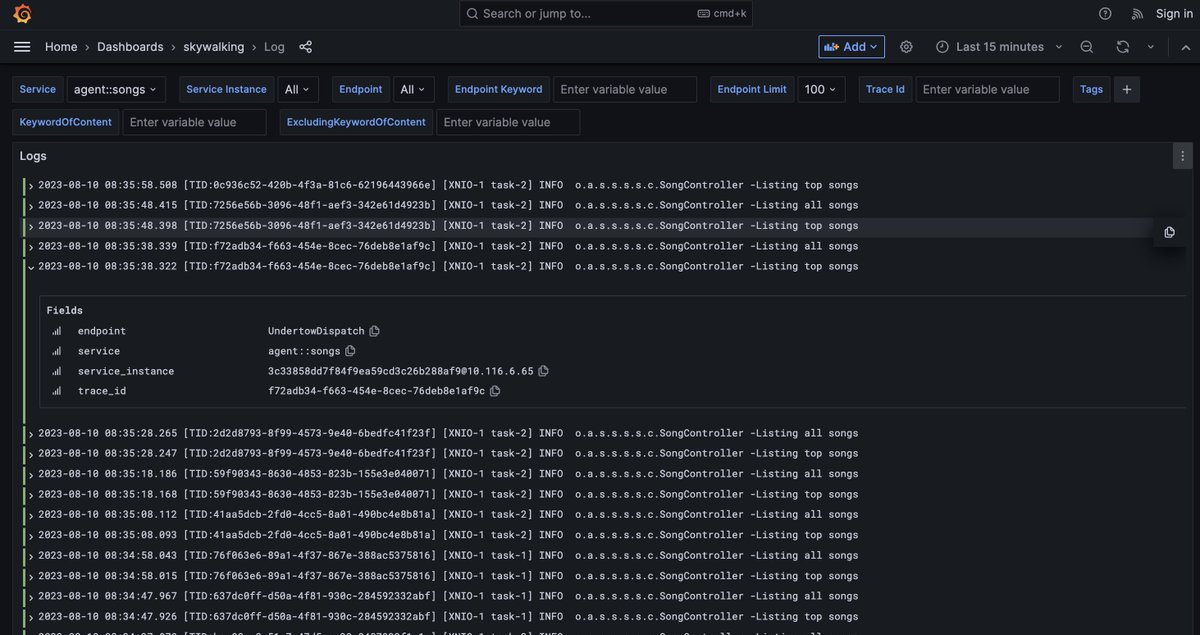Open the Logs panel three-dot menu

coord(1182,156)
